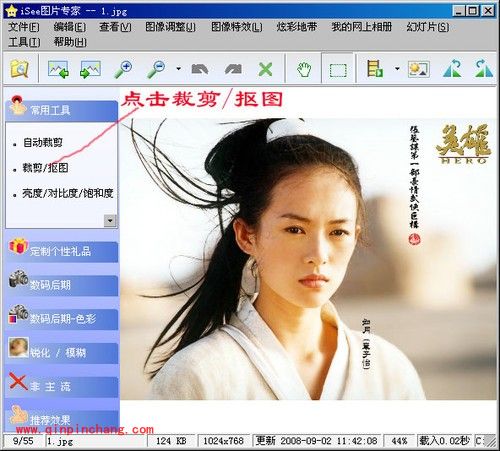Click the 裁剪/抠图 link
Image resolution: width=500 pixels, height=451 pixels.
(45, 168)
